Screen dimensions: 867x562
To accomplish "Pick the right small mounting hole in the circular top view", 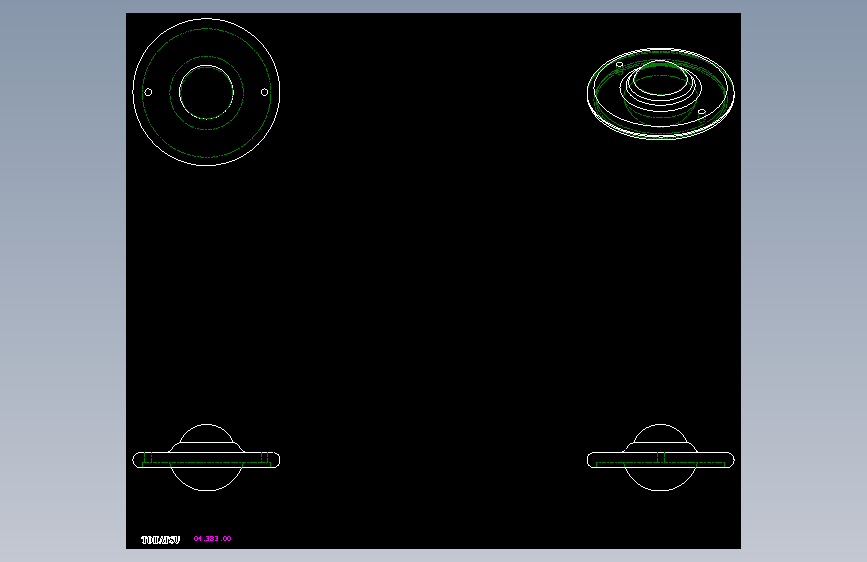I will click(x=264, y=92).
